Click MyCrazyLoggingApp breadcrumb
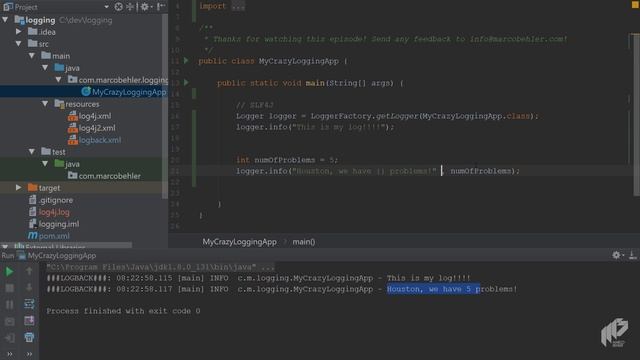This screenshot has width=640, height=360. (x=240, y=242)
